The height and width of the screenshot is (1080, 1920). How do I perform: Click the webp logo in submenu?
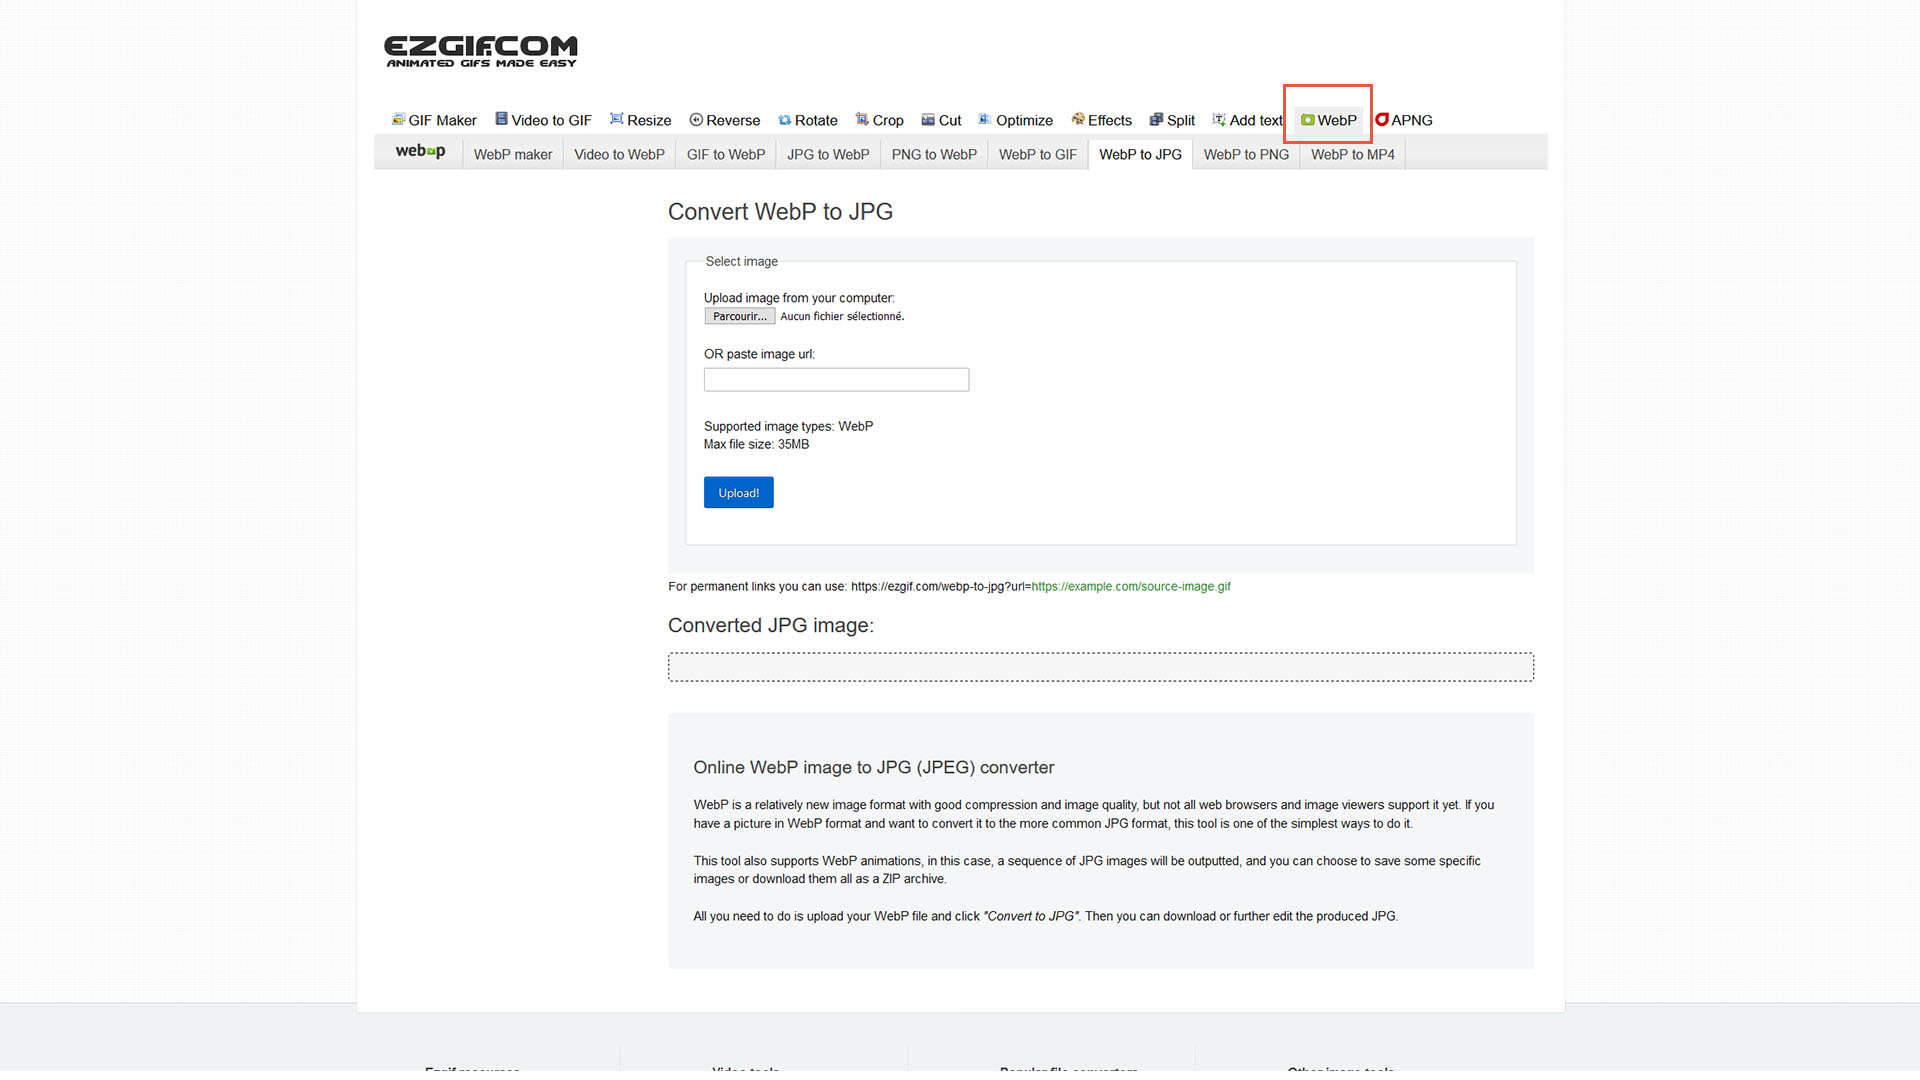(420, 151)
